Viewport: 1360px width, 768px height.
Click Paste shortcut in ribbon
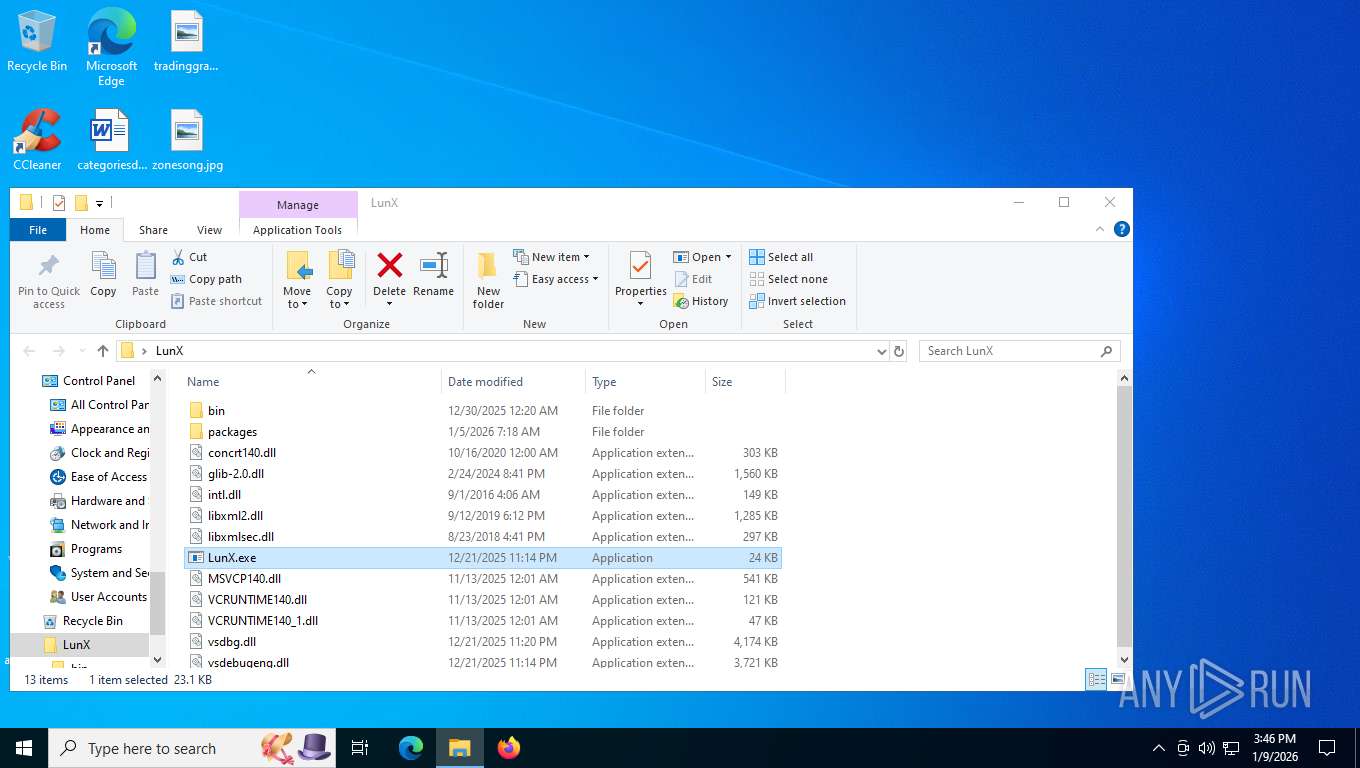click(216, 301)
